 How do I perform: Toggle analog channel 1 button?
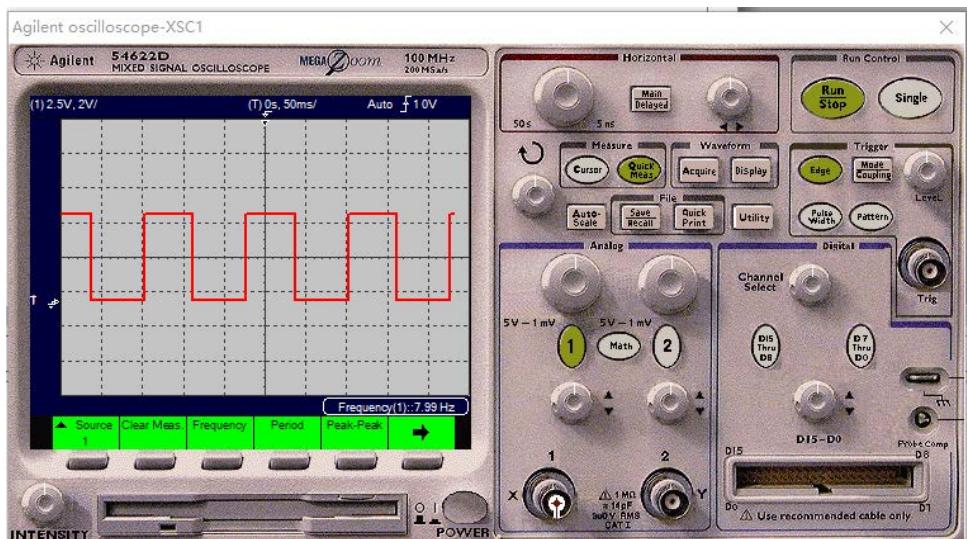[x=571, y=345]
